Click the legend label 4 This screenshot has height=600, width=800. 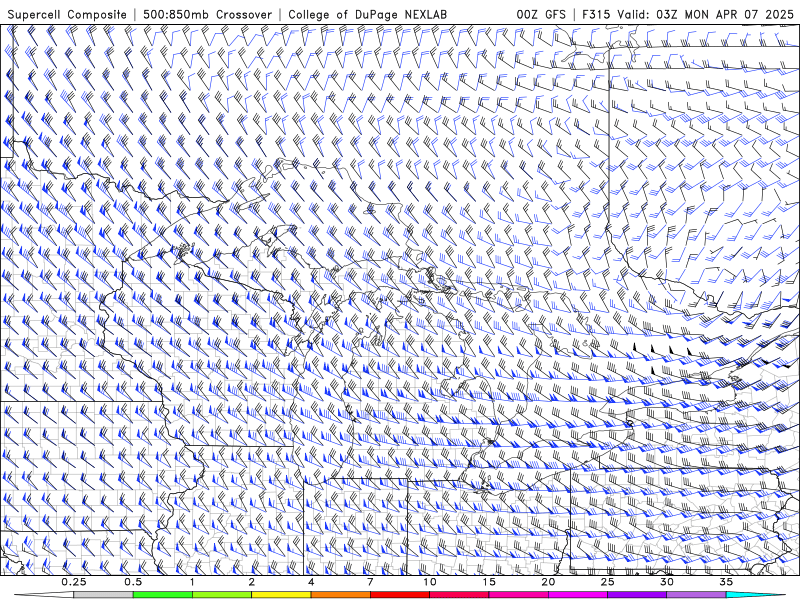tap(311, 582)
